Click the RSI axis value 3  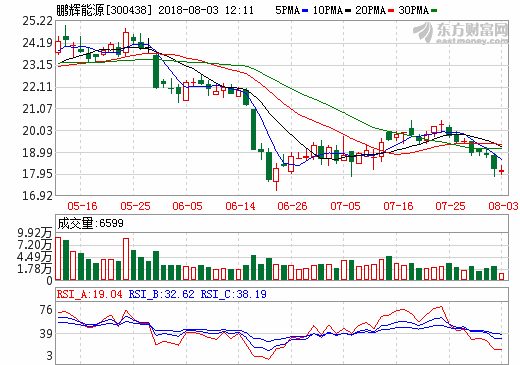(49, 356)
